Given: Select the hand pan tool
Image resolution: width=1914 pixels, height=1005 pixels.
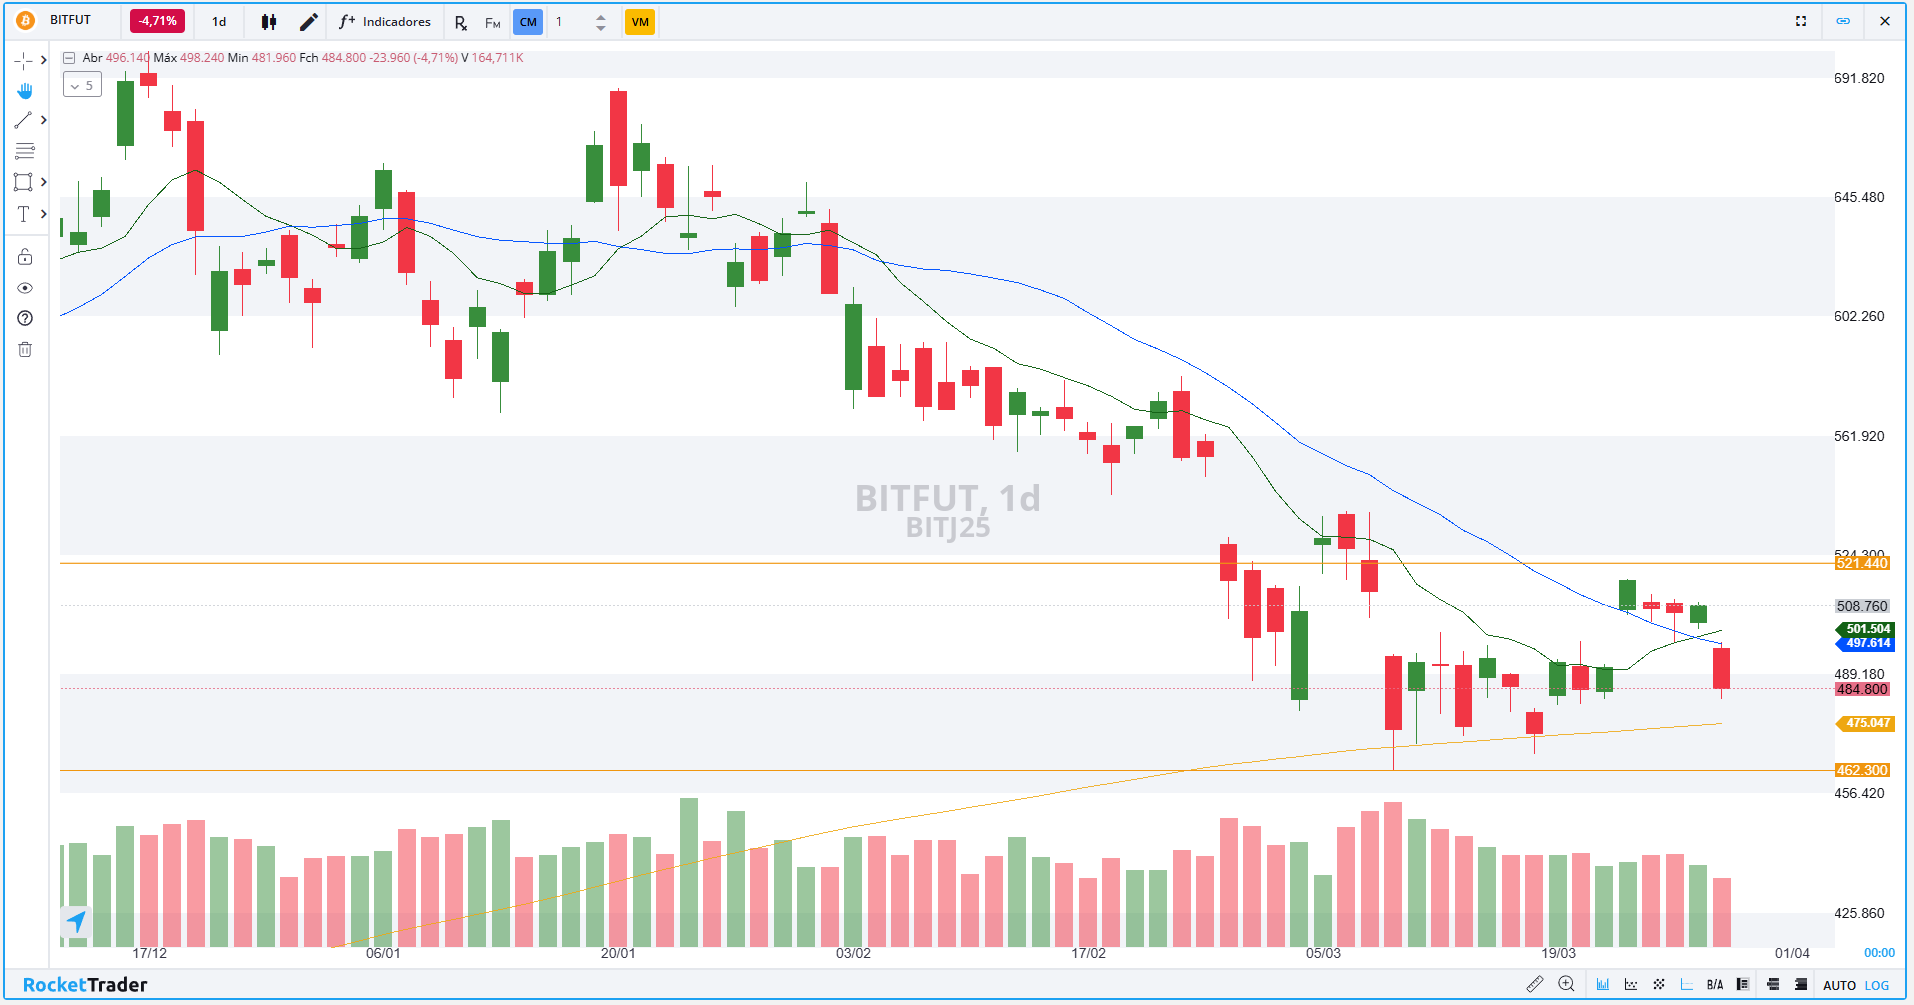Looking at the screenshot, I should click(24, 91).
